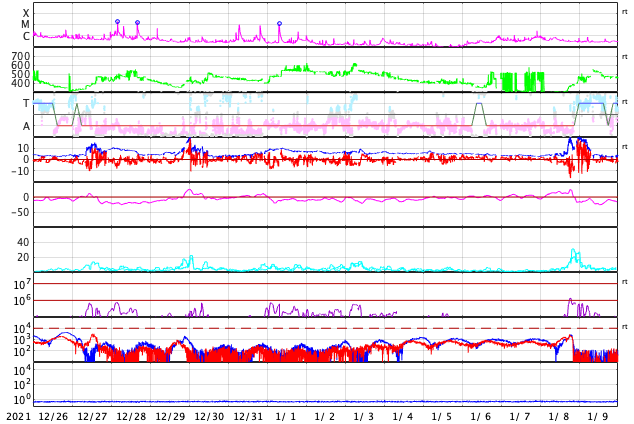Click the 12/30 date label
The image size is (634, 424).
pyautogui.click(x=209, y=417)
